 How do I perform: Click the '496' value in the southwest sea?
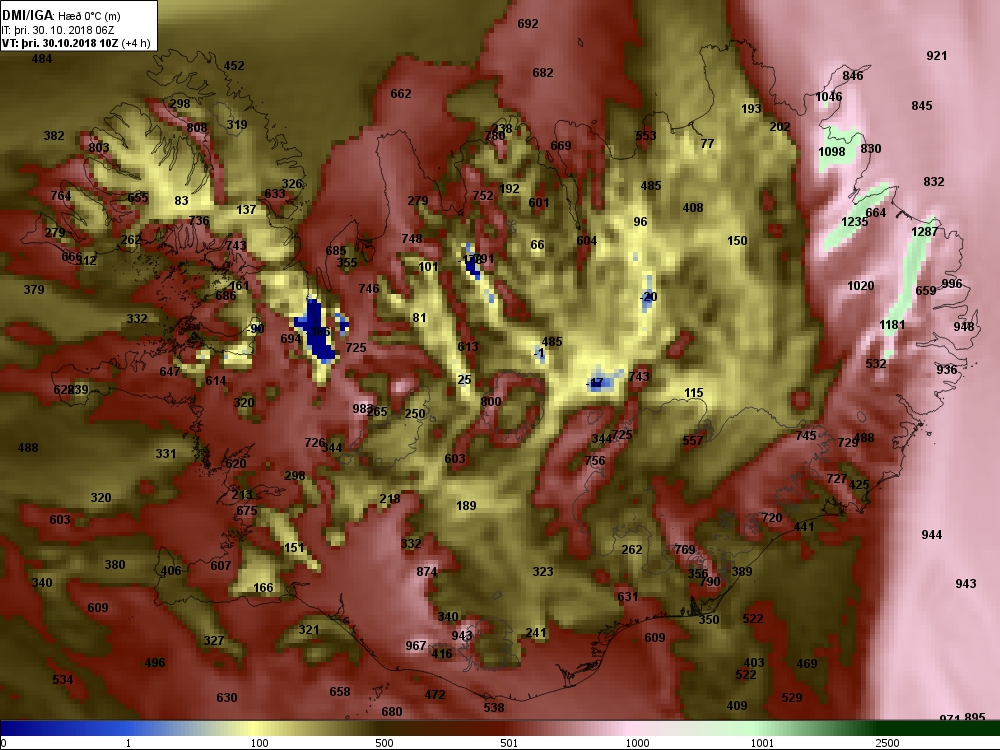(155, 663)
